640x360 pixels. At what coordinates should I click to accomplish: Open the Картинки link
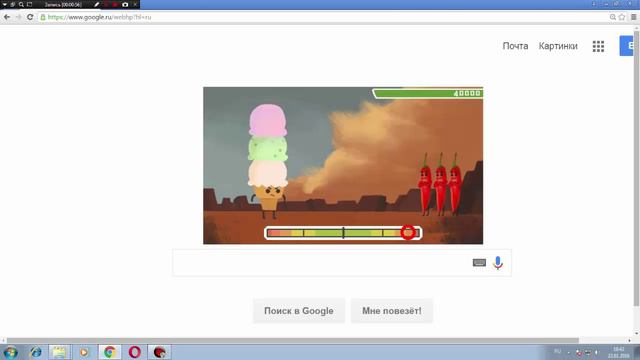coord(558,46)
